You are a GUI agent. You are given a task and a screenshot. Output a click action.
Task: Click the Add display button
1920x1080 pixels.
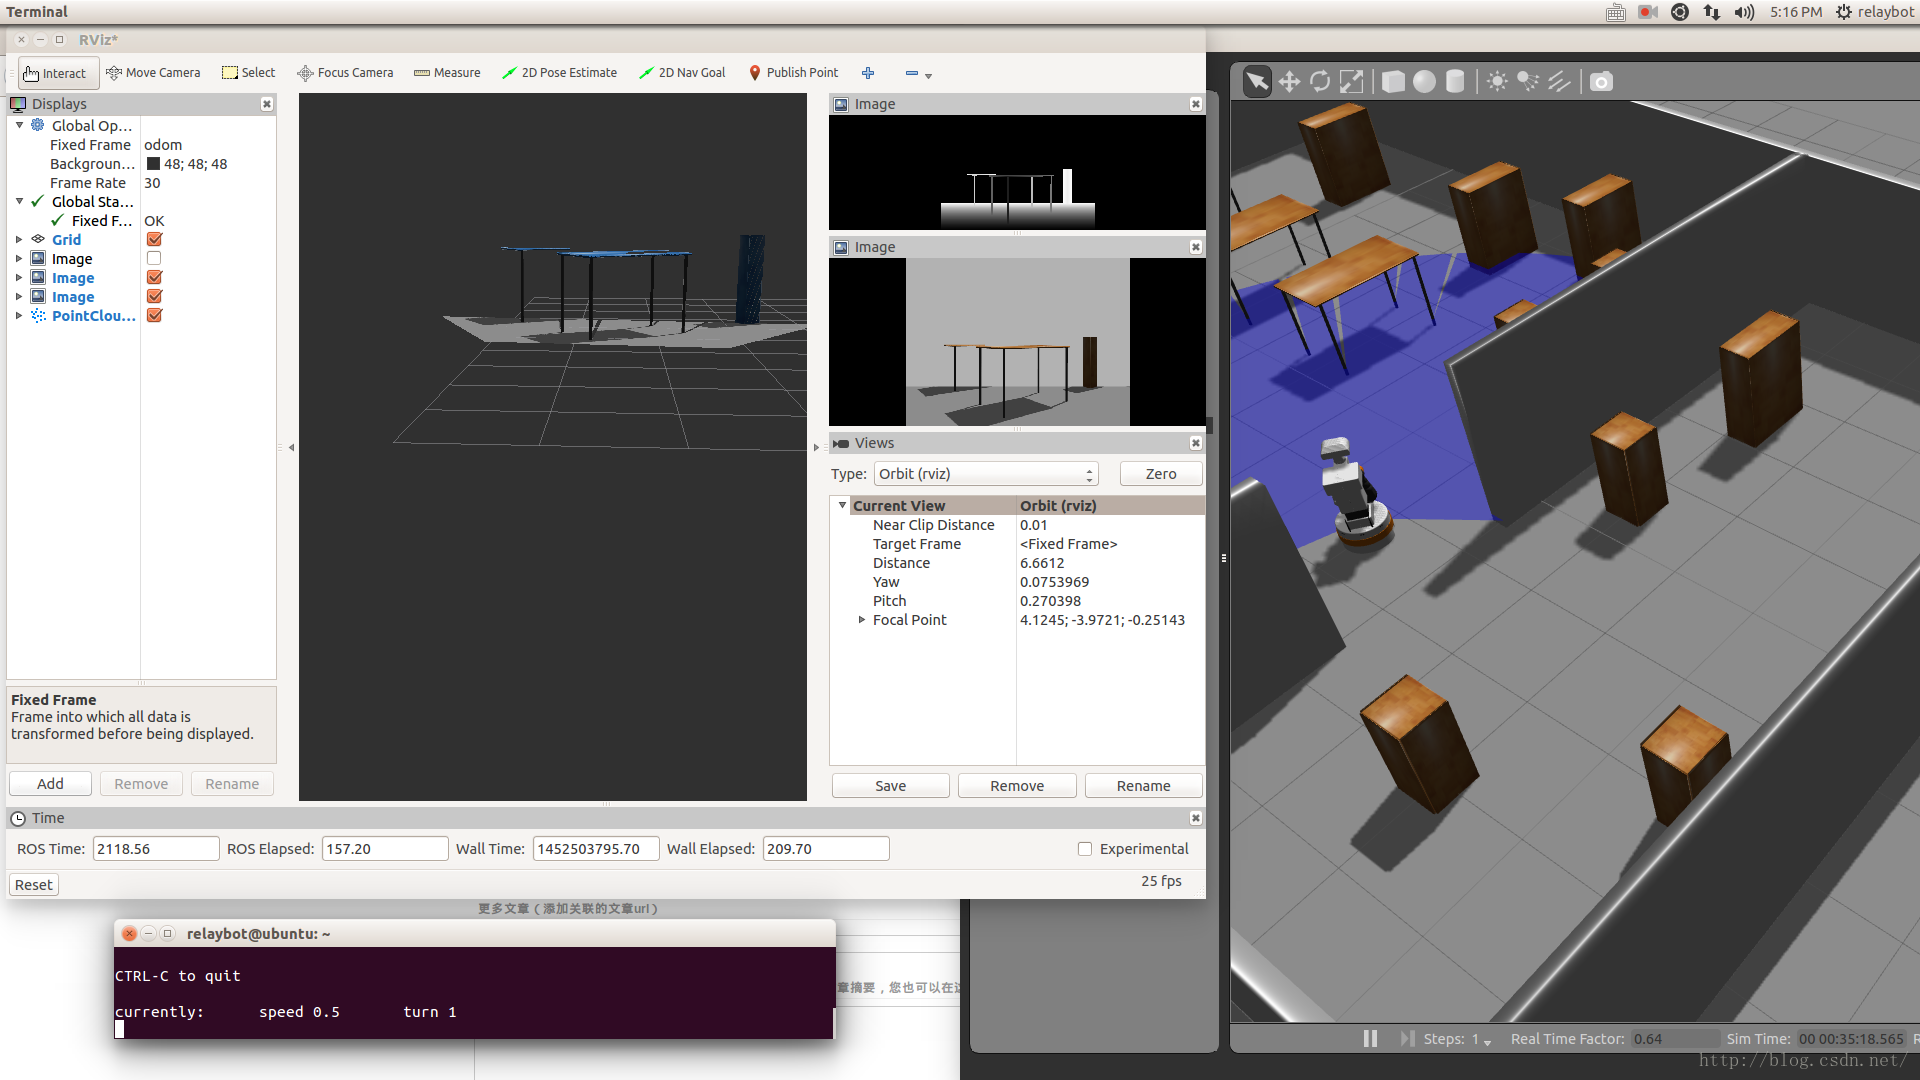pos(50,784)
